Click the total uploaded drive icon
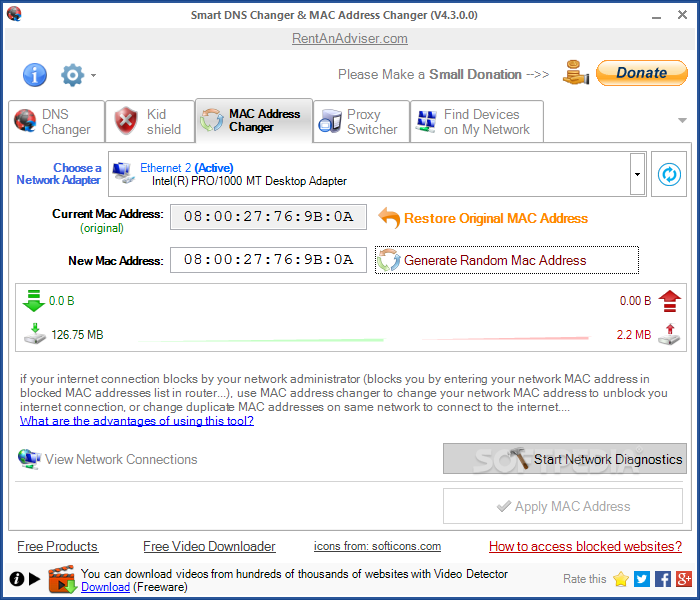 tap(669, 334)
